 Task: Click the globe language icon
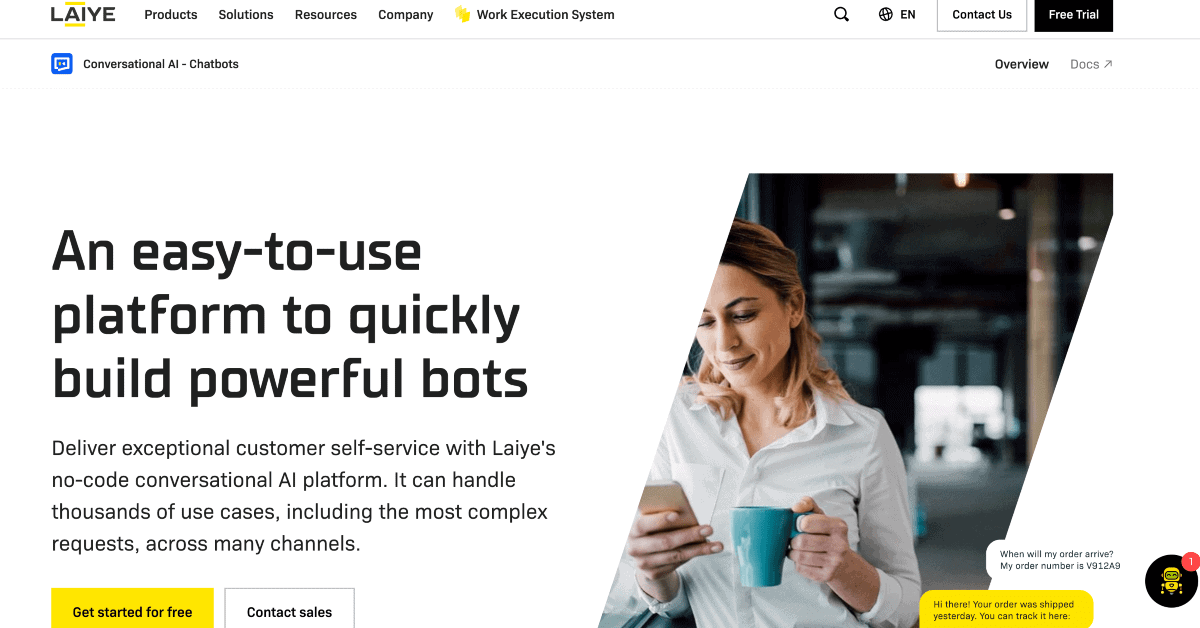pos(885,15)
